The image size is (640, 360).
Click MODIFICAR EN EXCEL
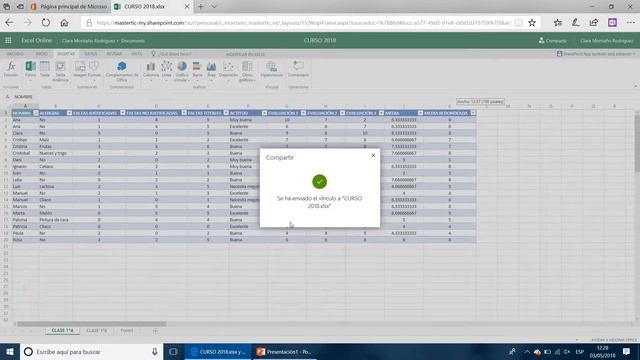[245, 54]
